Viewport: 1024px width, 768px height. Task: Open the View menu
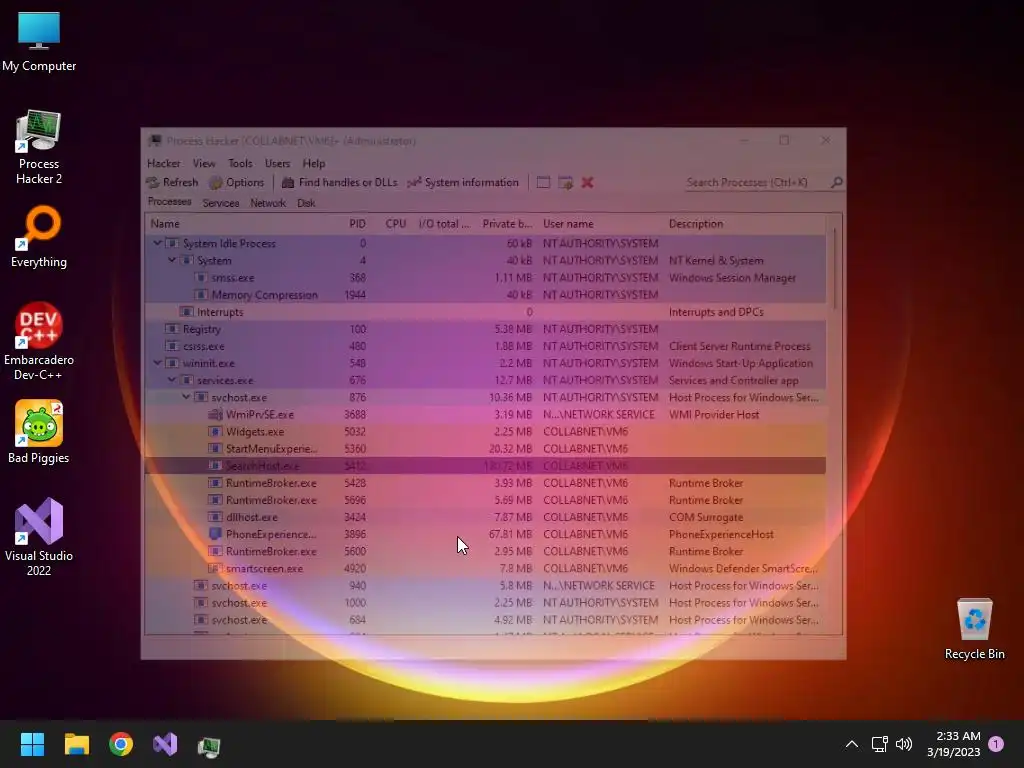(204, 163)
